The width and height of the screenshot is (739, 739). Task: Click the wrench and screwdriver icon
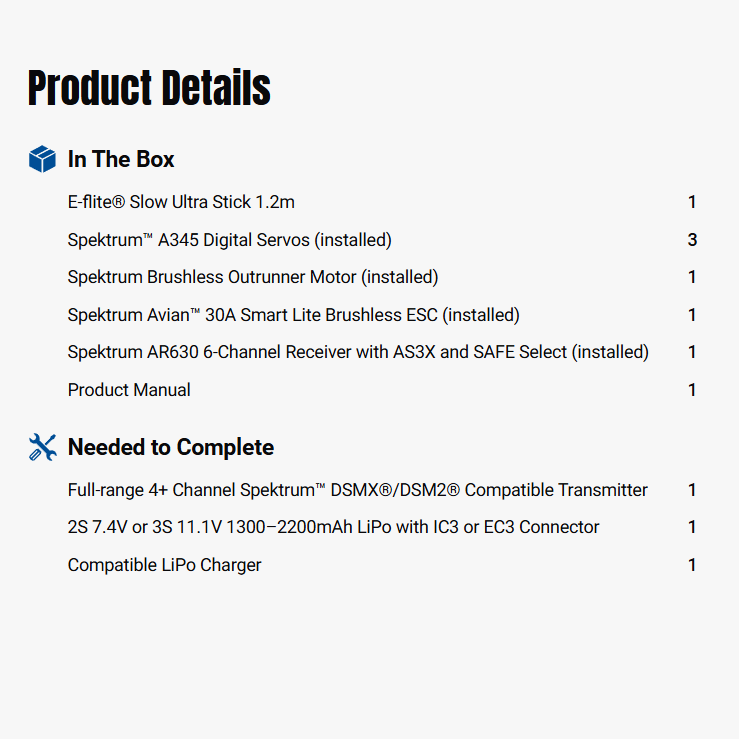(x=42, y=447)
